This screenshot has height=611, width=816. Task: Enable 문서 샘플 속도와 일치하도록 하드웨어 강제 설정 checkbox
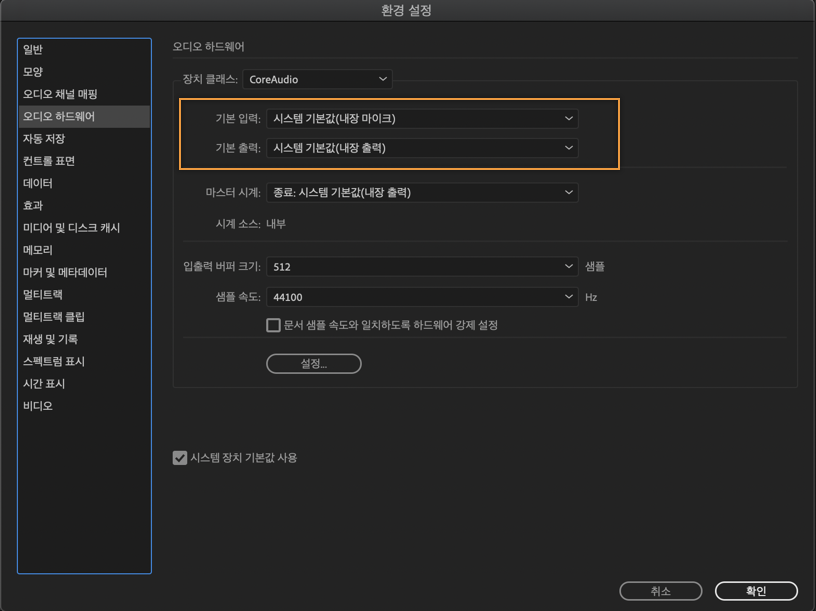click(273, 325)
